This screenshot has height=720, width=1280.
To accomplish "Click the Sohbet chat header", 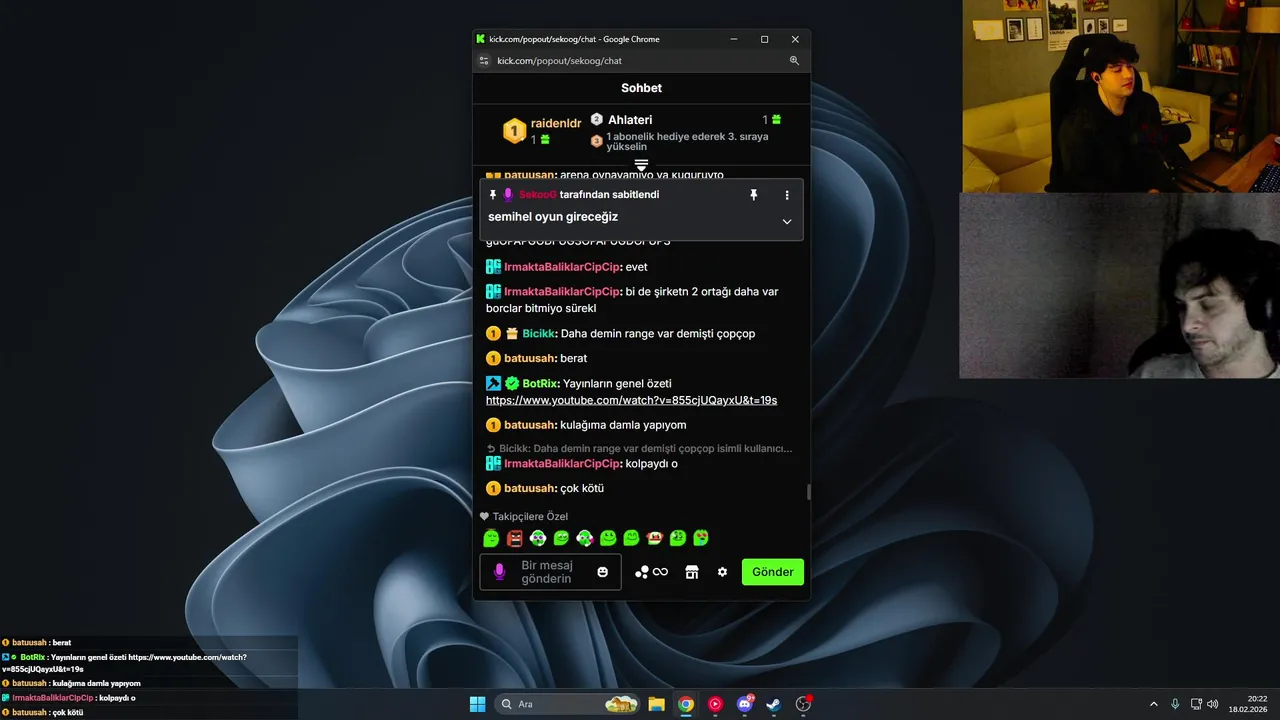I will 641,88.
